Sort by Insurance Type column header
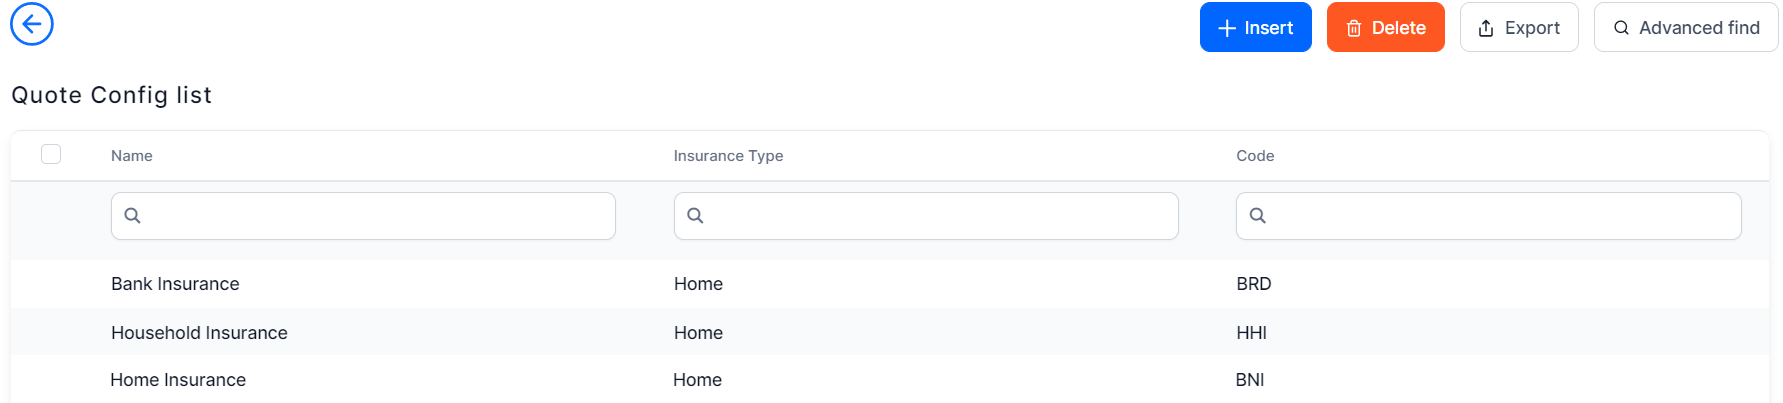Screen dimensions: 1783x403 coord(728,156)
